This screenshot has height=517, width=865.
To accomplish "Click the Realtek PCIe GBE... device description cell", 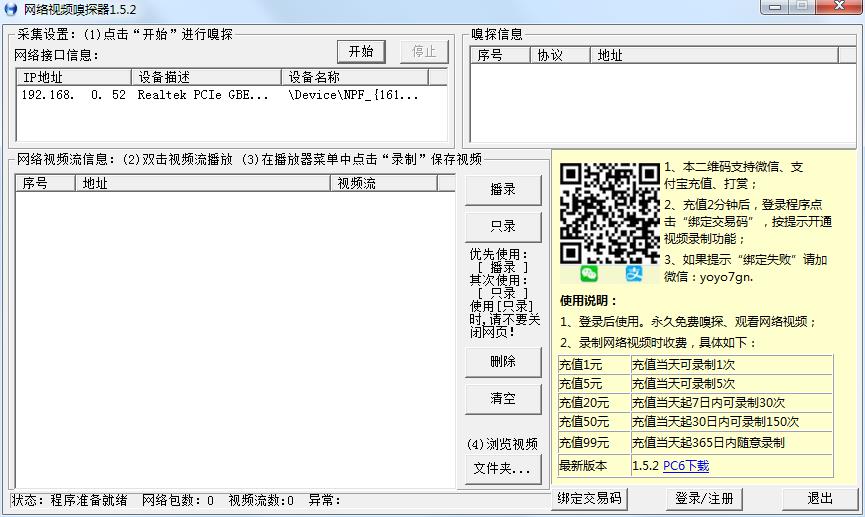I will [x=203, y=95].
